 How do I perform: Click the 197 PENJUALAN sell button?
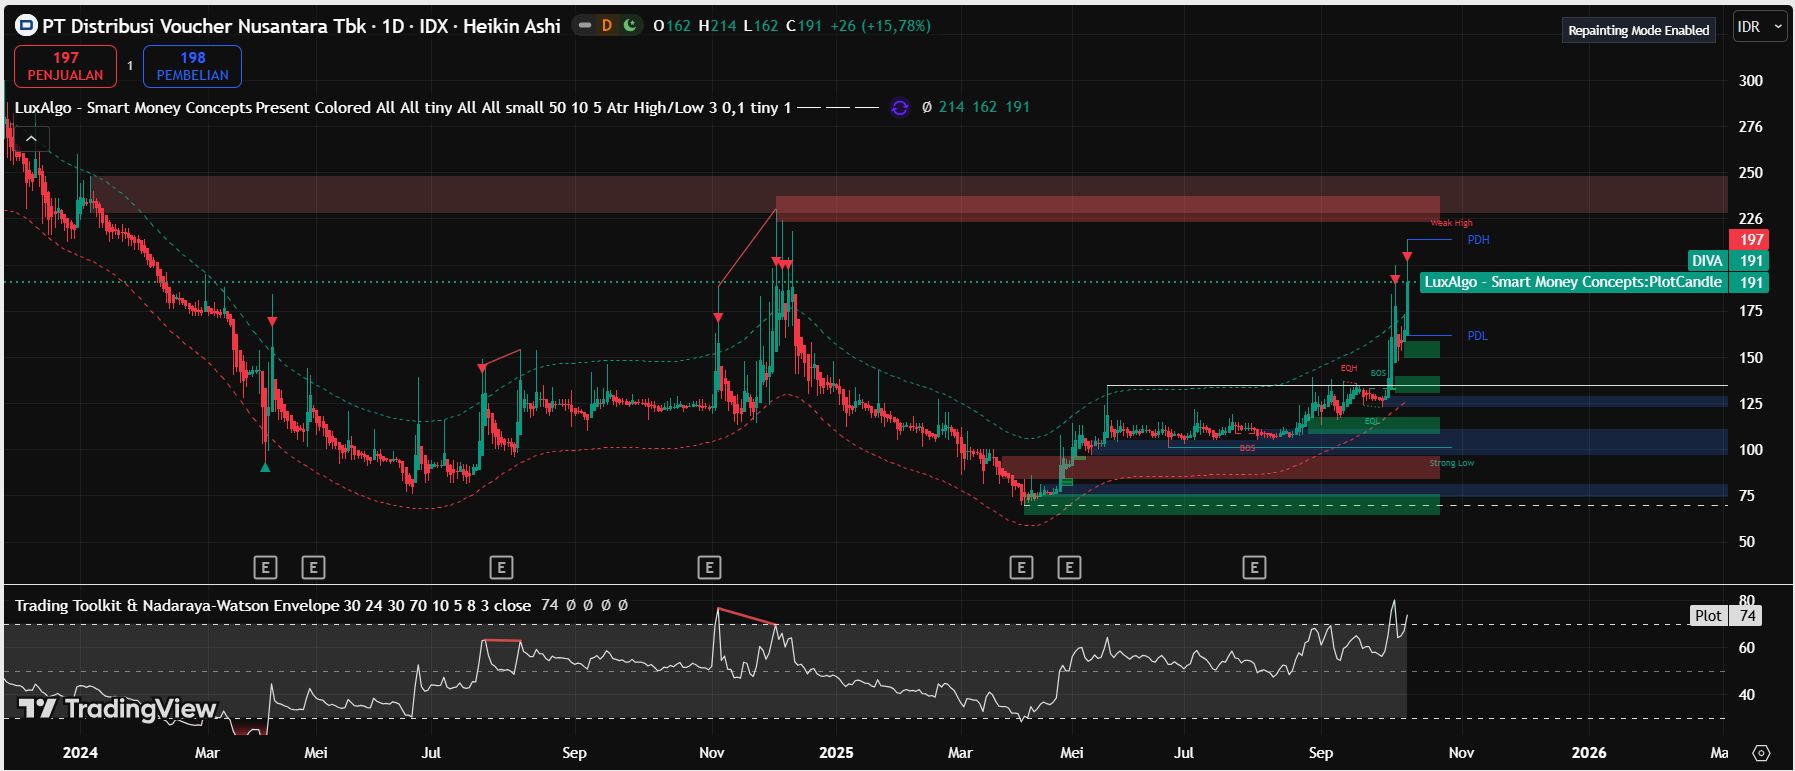tap(66, 66)
